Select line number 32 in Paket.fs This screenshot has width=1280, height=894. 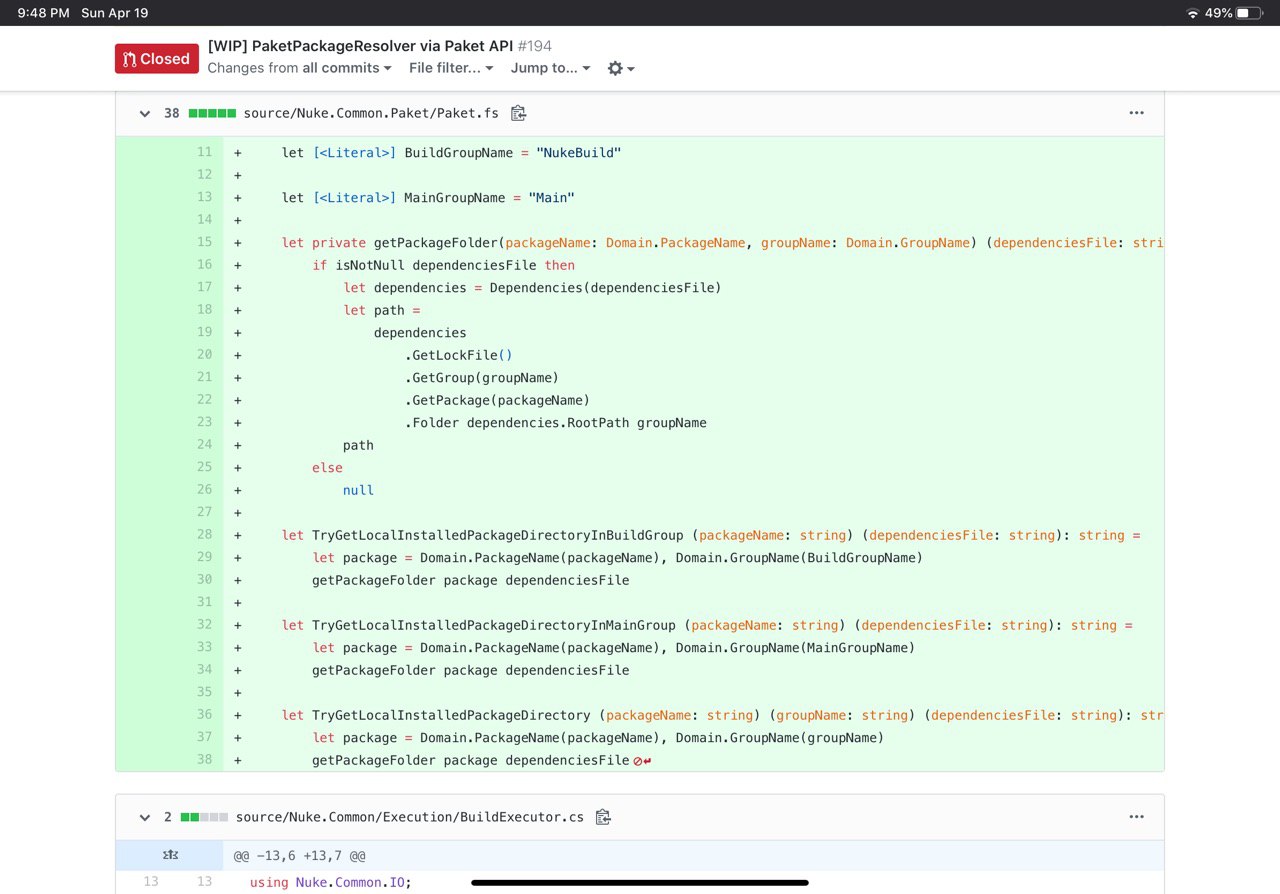point(204,625)
